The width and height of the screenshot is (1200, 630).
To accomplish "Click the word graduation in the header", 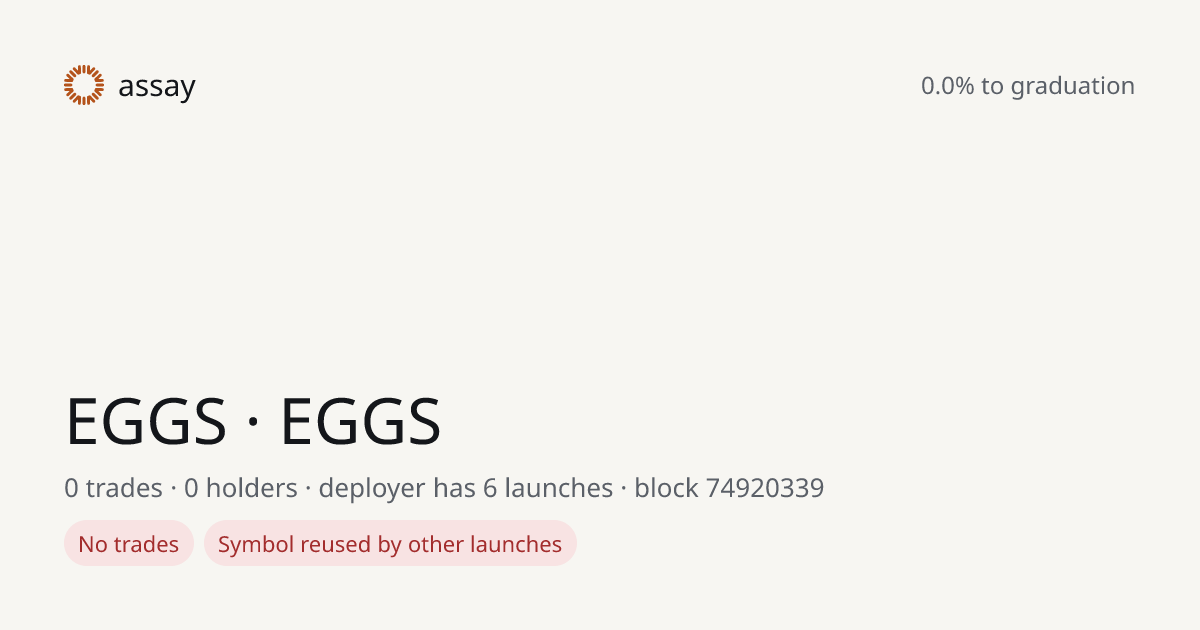I will click(1072, 87).
